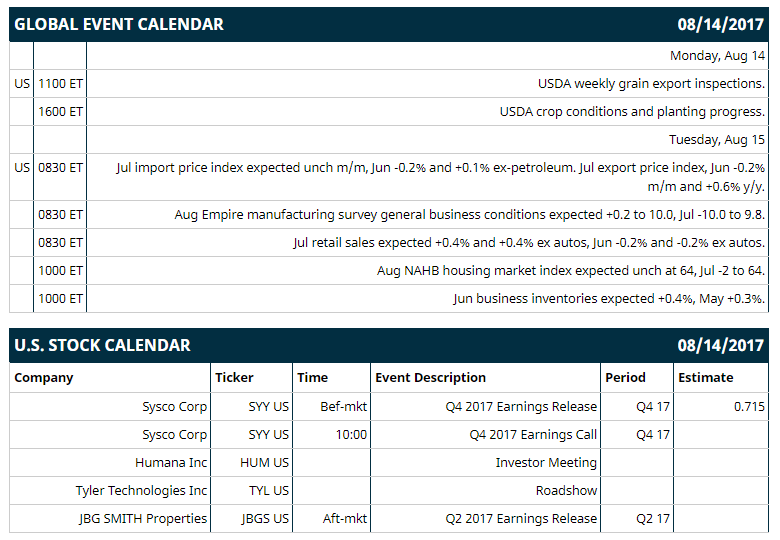Select the USDA weekly grain export inspections entry
Screen dimensions: 780x540
click(651, 84)
